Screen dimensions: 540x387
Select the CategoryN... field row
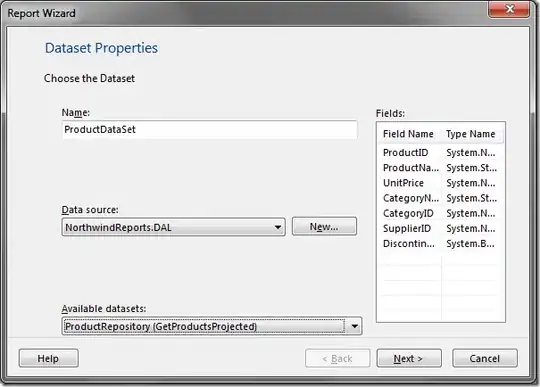(x=440, y=198)
